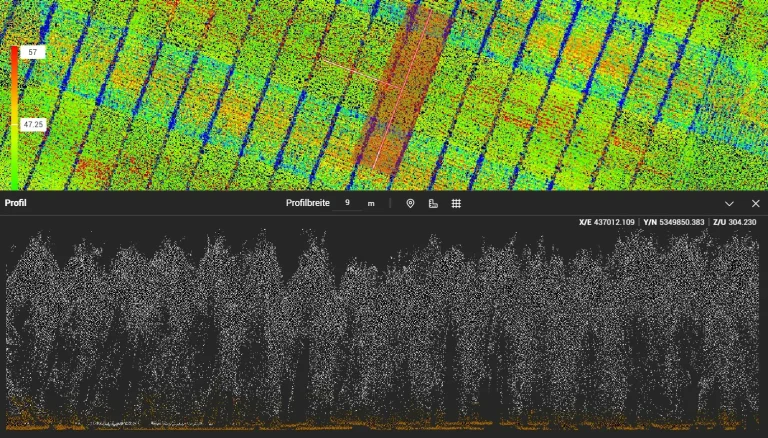
Task: Click the 57 maximum legend value label
Action: [33, 52]
